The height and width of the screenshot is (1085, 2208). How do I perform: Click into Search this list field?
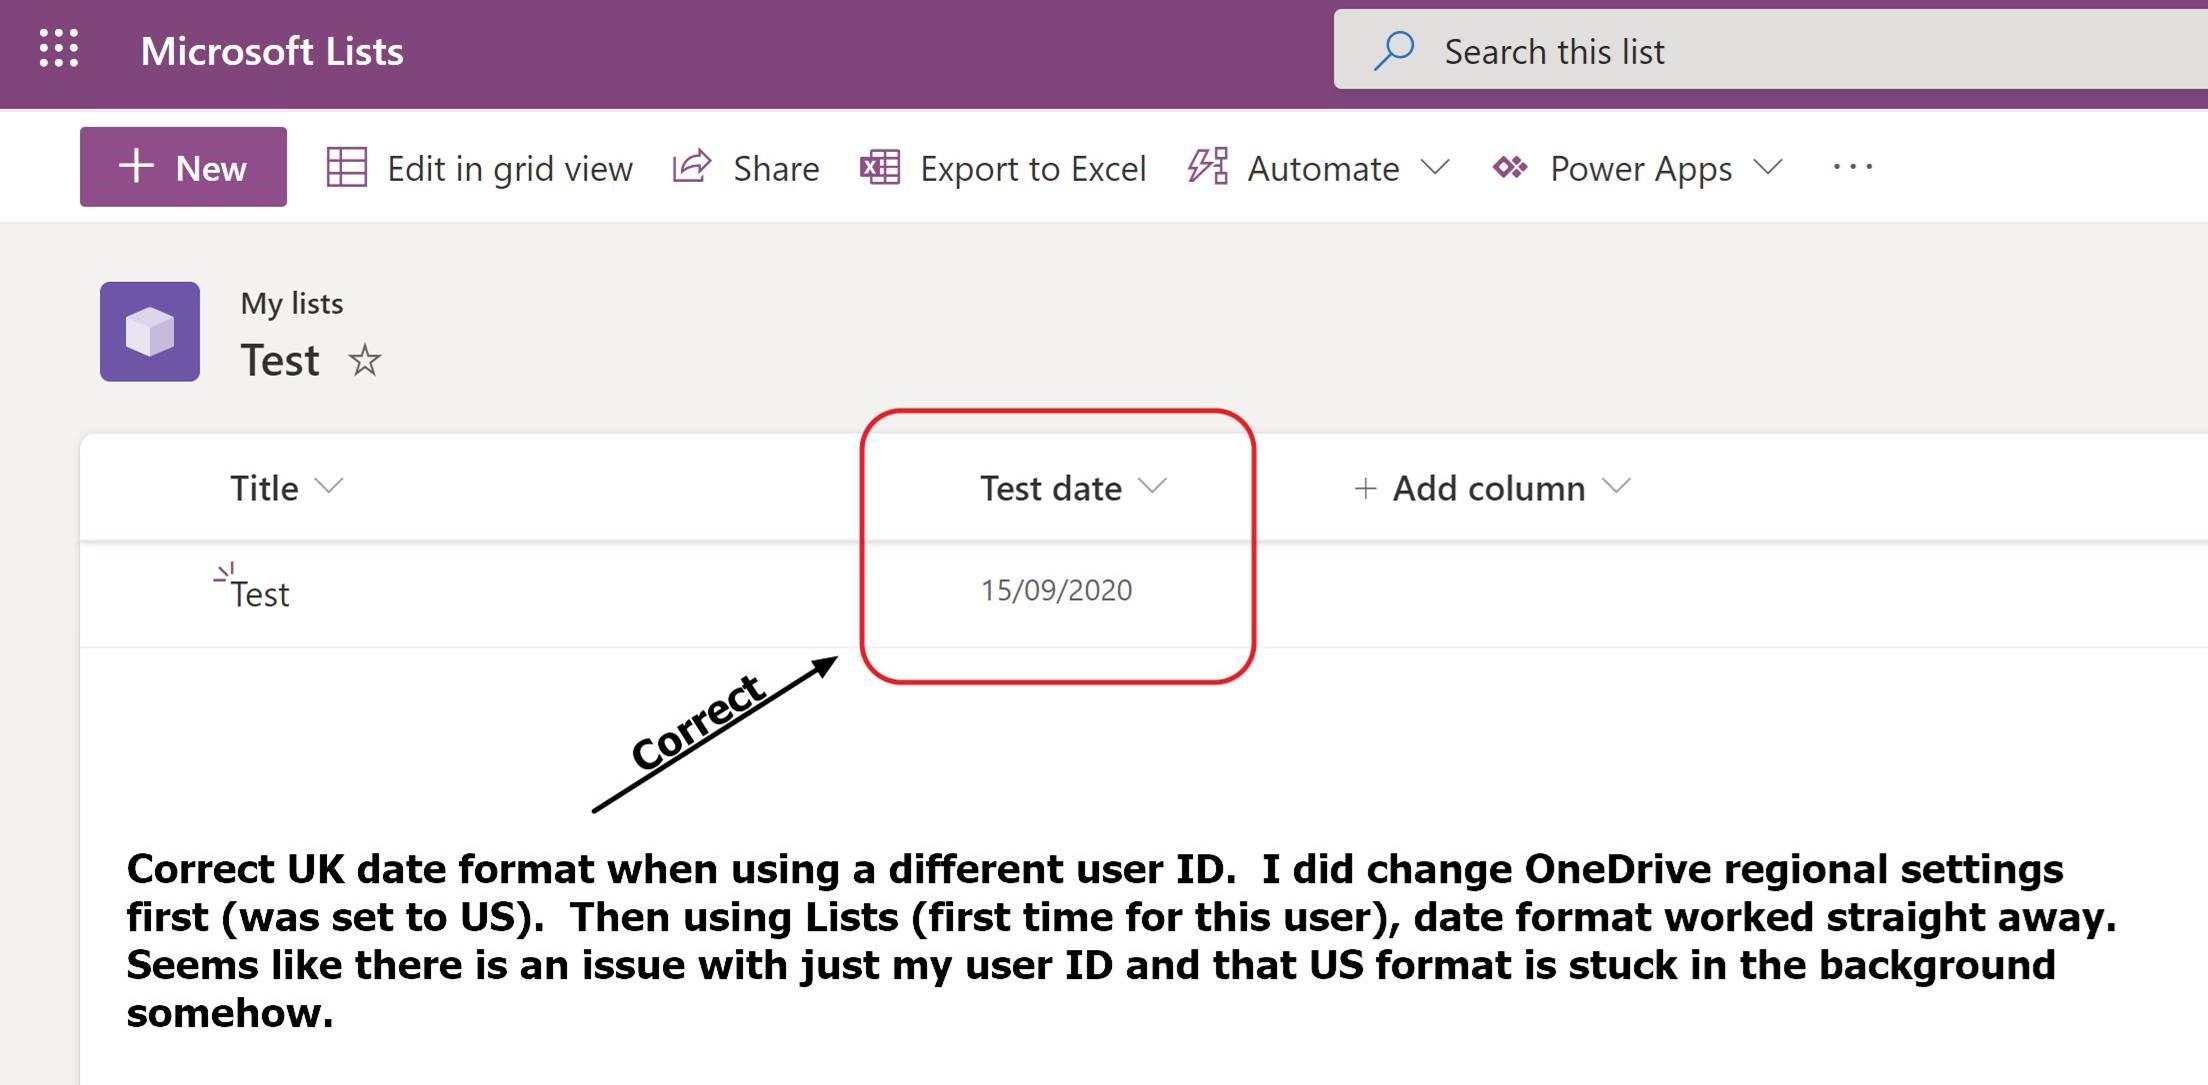1770,50
